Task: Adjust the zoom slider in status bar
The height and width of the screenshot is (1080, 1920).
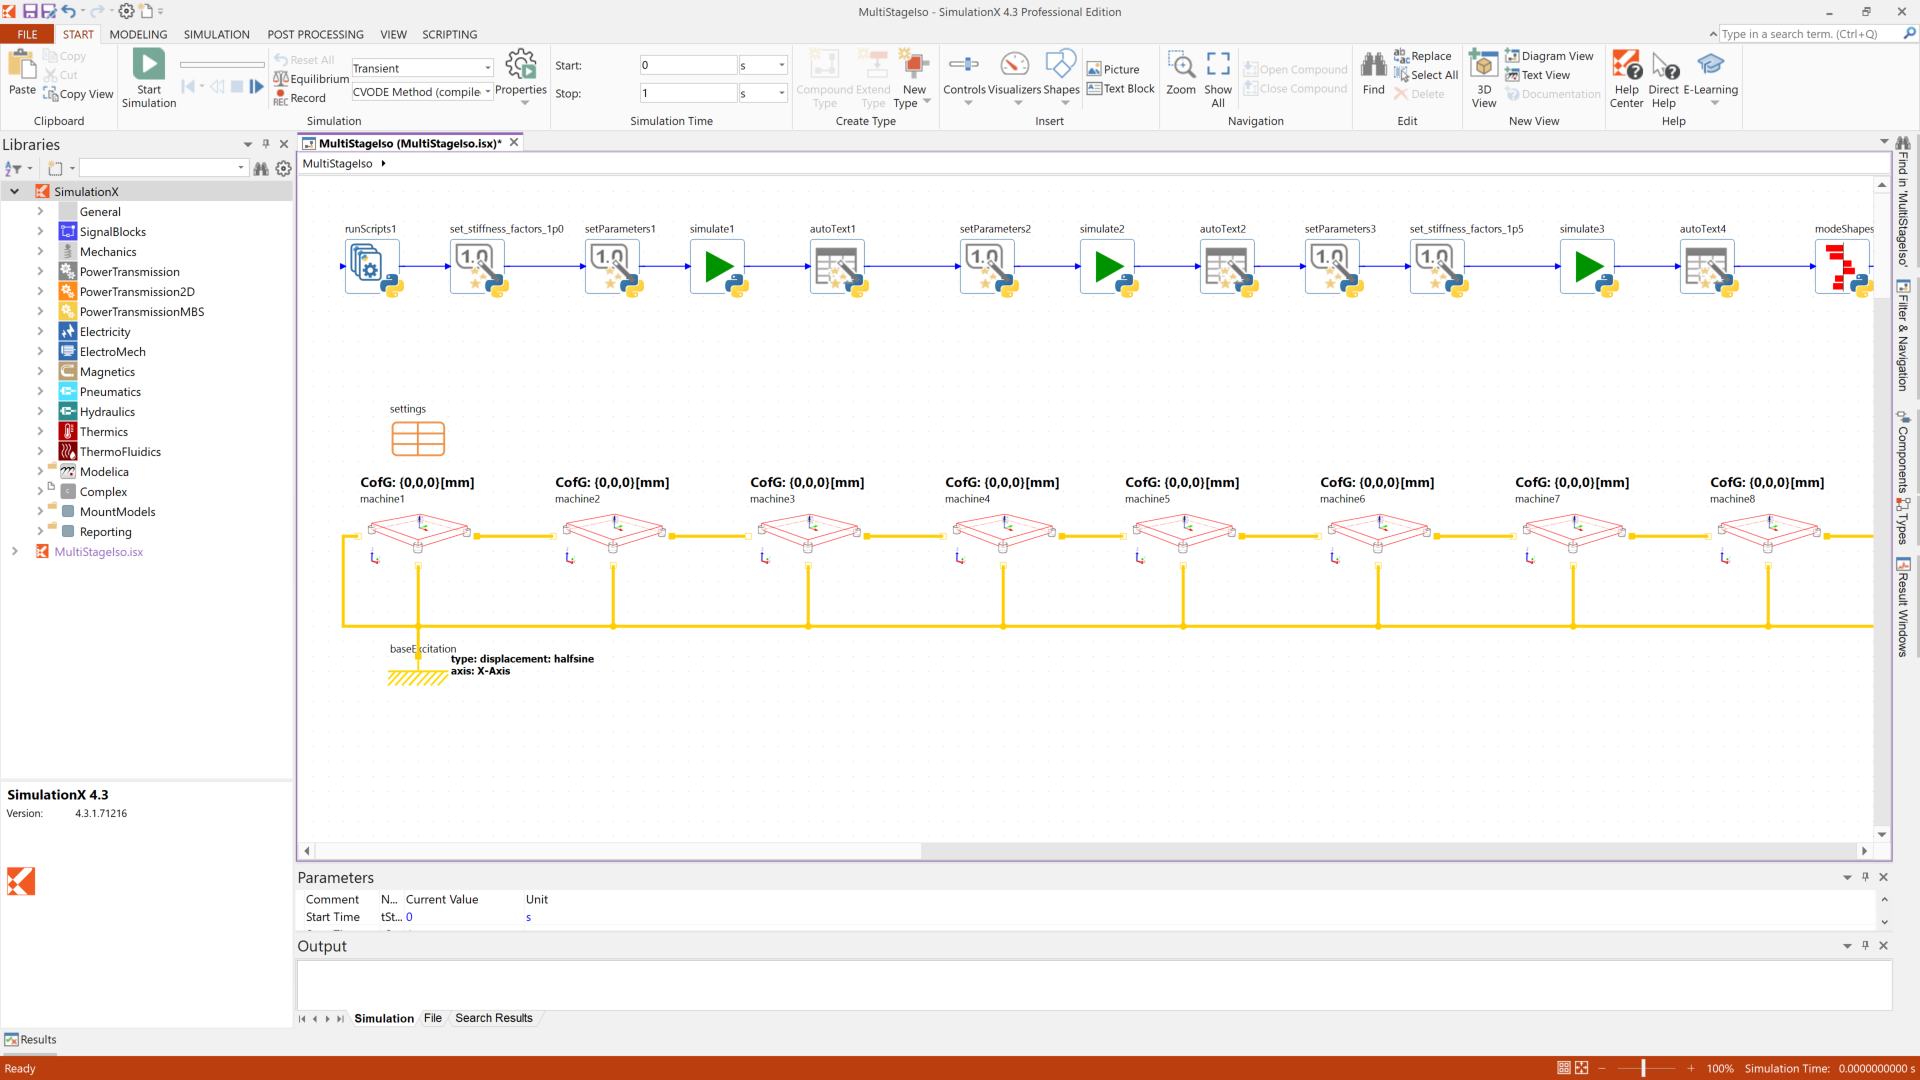Action: [x=1643, y=1068]
